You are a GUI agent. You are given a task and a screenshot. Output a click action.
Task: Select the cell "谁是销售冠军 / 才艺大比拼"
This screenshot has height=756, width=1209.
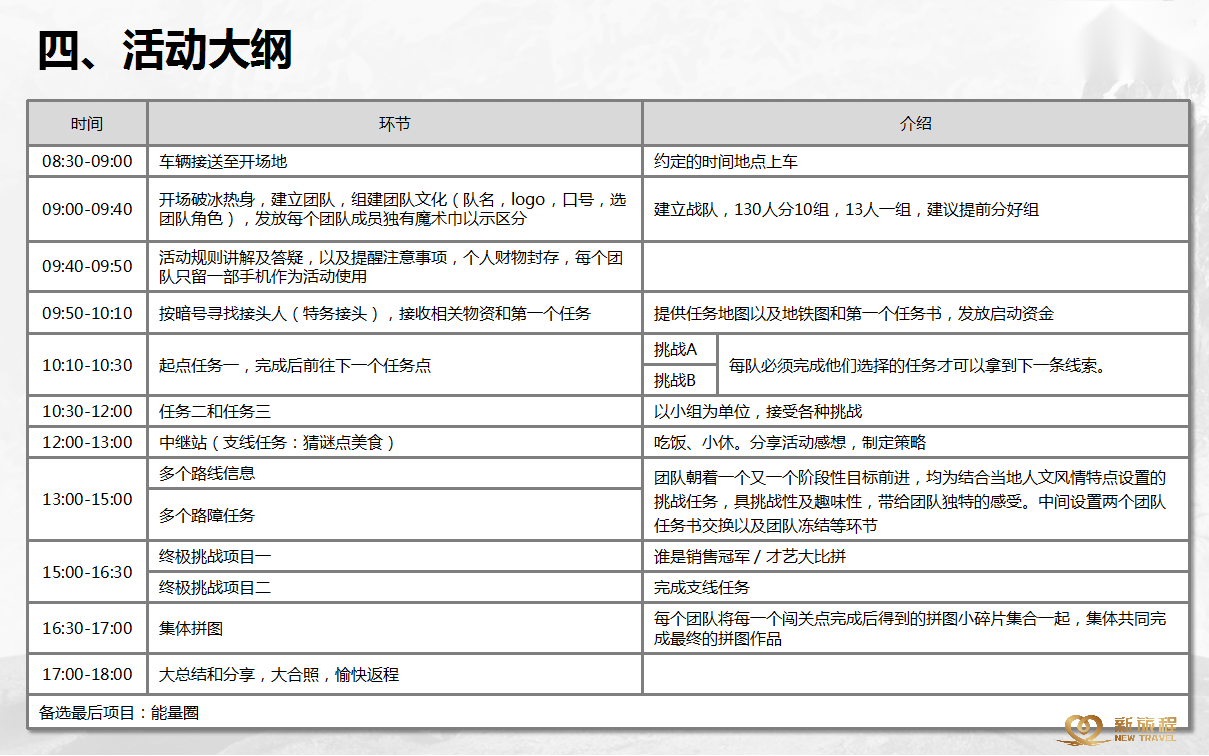(916, 556)
